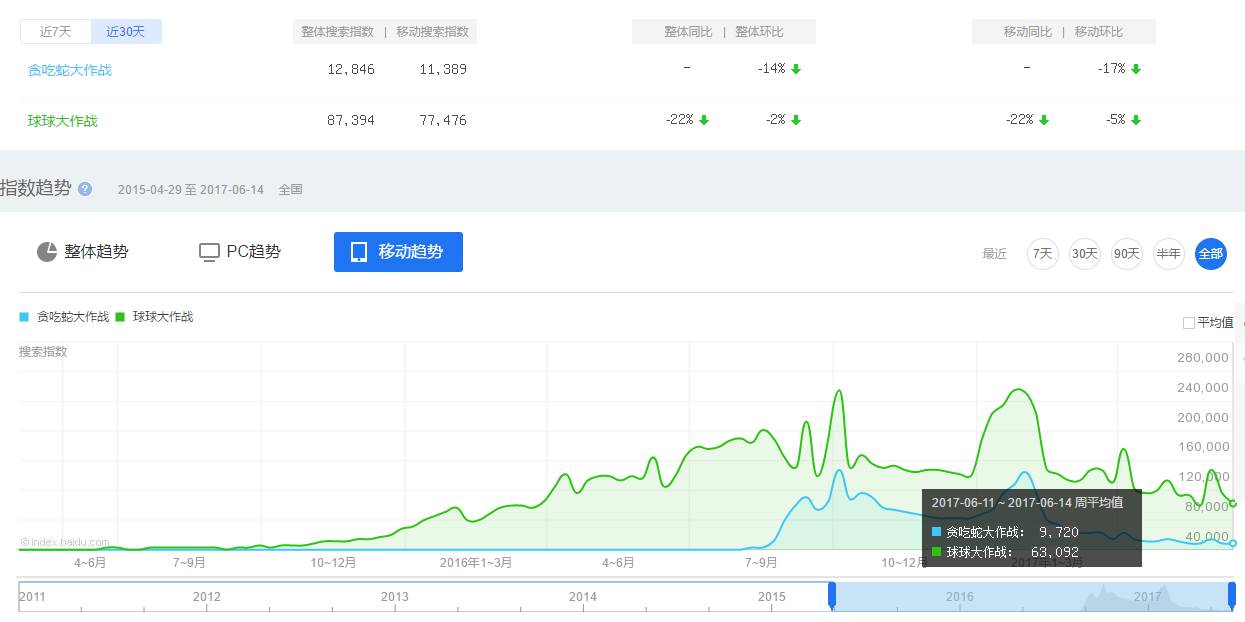
Task: Click 2013 on the bottom timeline
Action: (395, 597)
